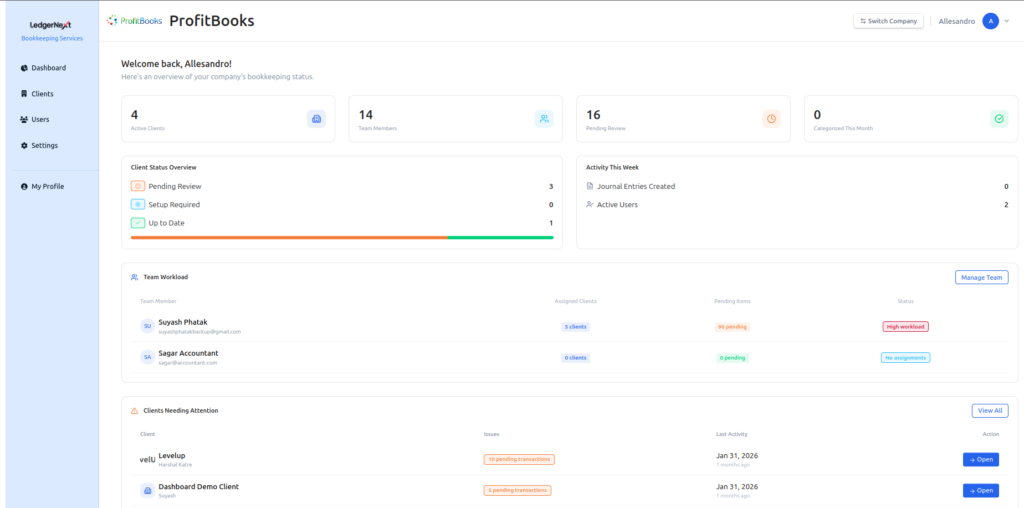The width and height of the screenshot is (1024, 508).
Task: Click the email suyashphatakbackup@gmail.com
Action: (x=200, y=332)
